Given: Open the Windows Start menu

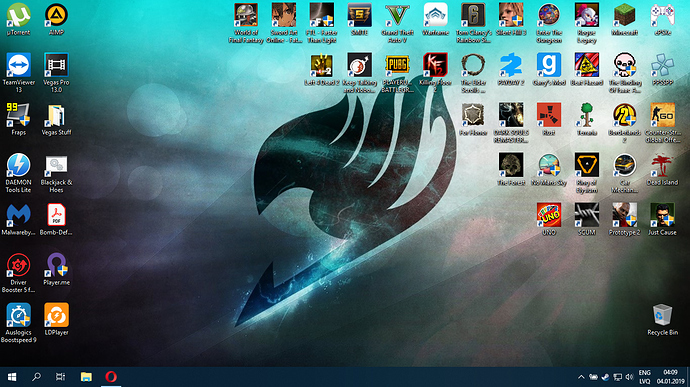Looking at the screenshot, I should click(12, 377).
